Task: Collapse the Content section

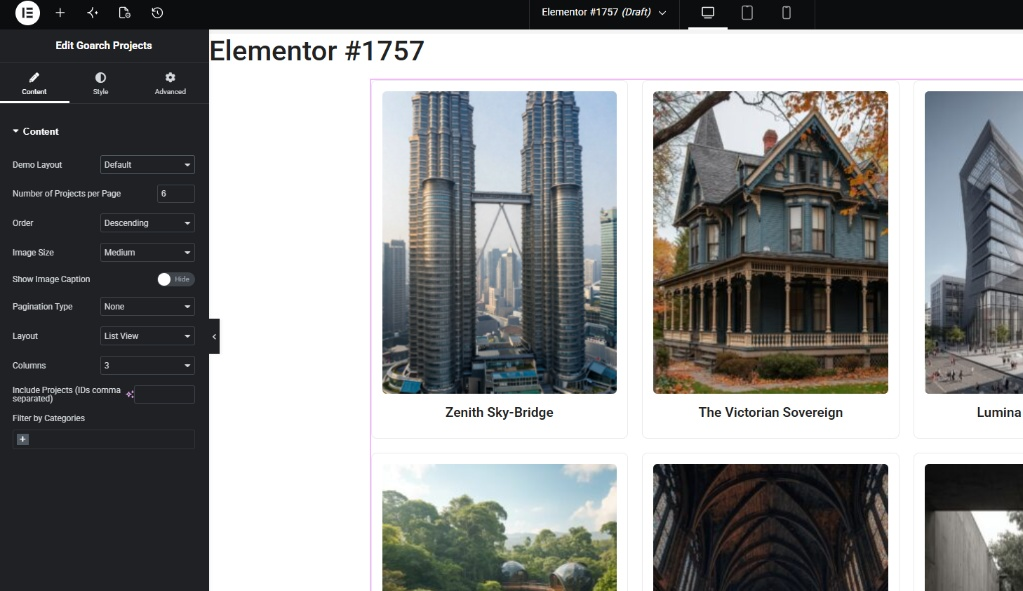Action: 35,131
